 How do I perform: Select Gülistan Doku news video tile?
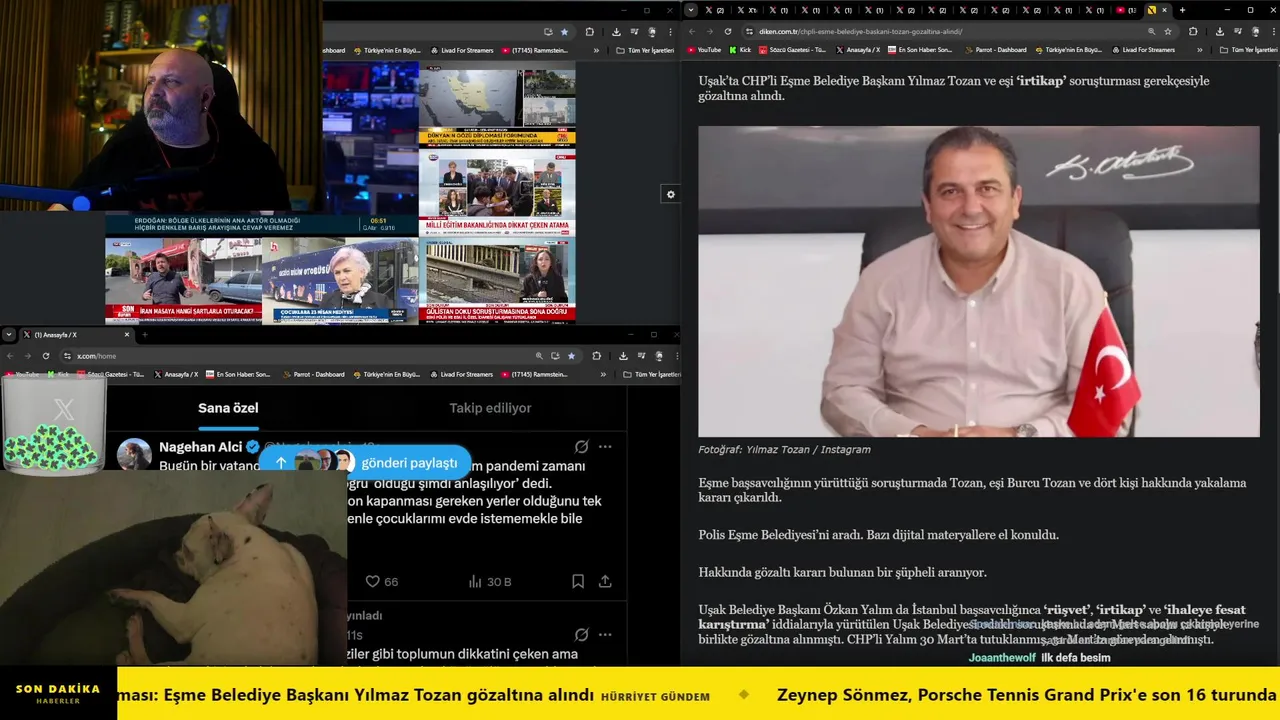coord(497,280)
